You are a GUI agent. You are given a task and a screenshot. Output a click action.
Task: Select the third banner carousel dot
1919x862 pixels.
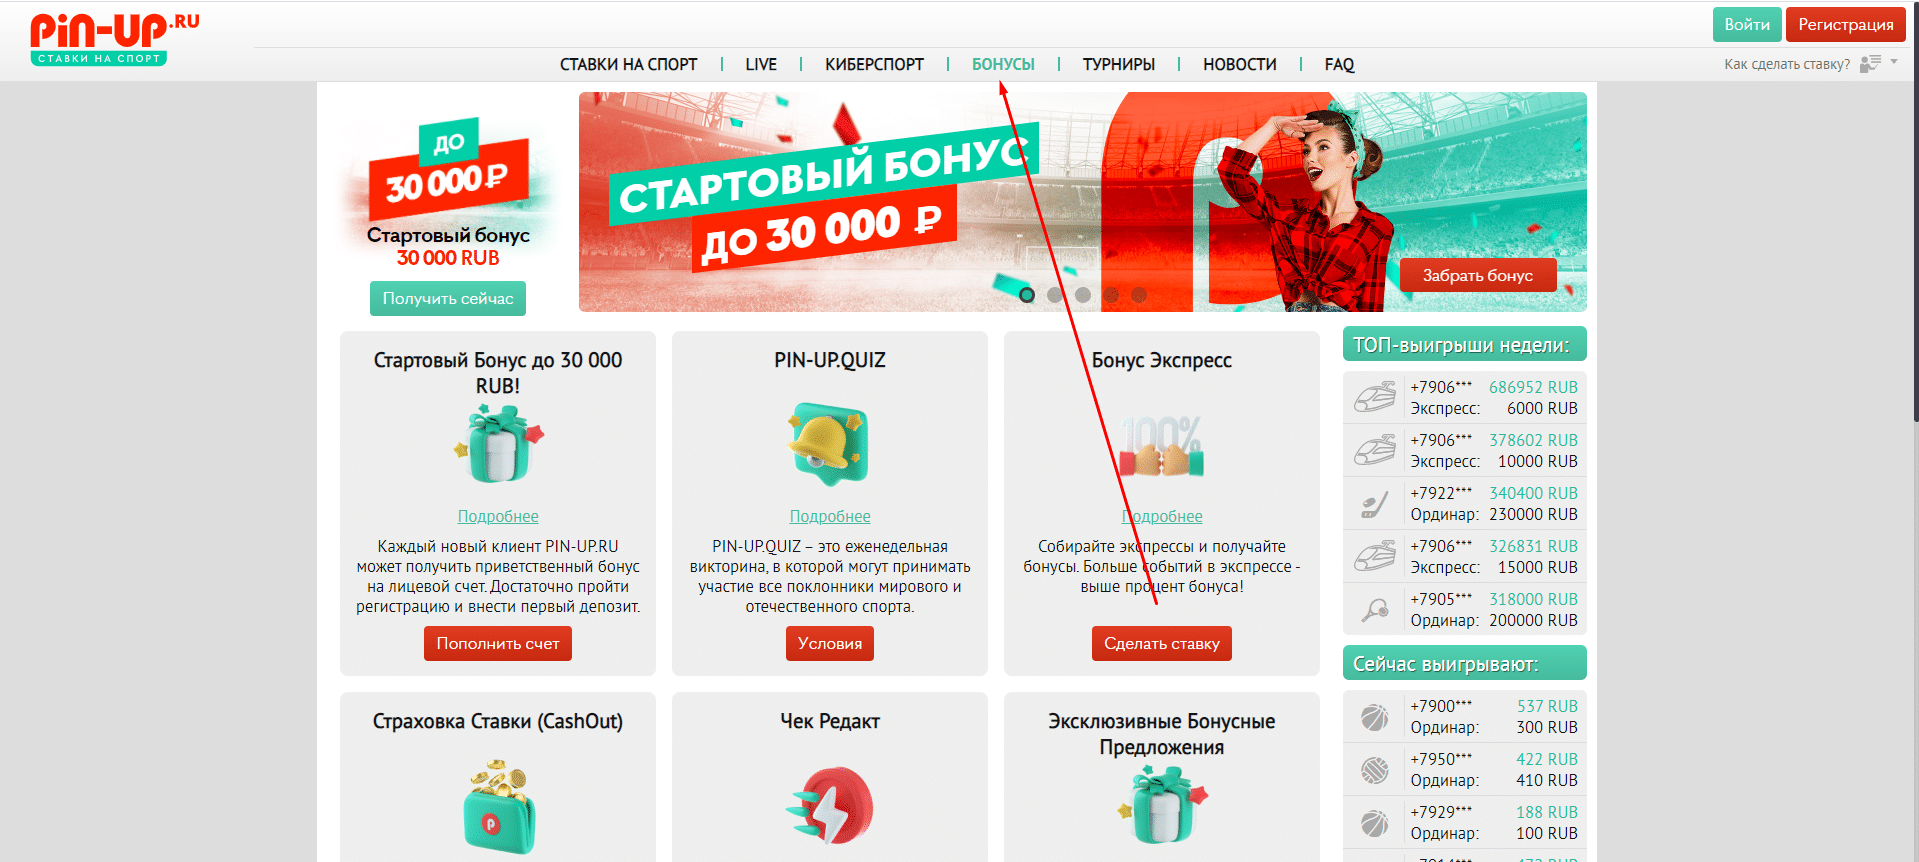click(1082, 295)
